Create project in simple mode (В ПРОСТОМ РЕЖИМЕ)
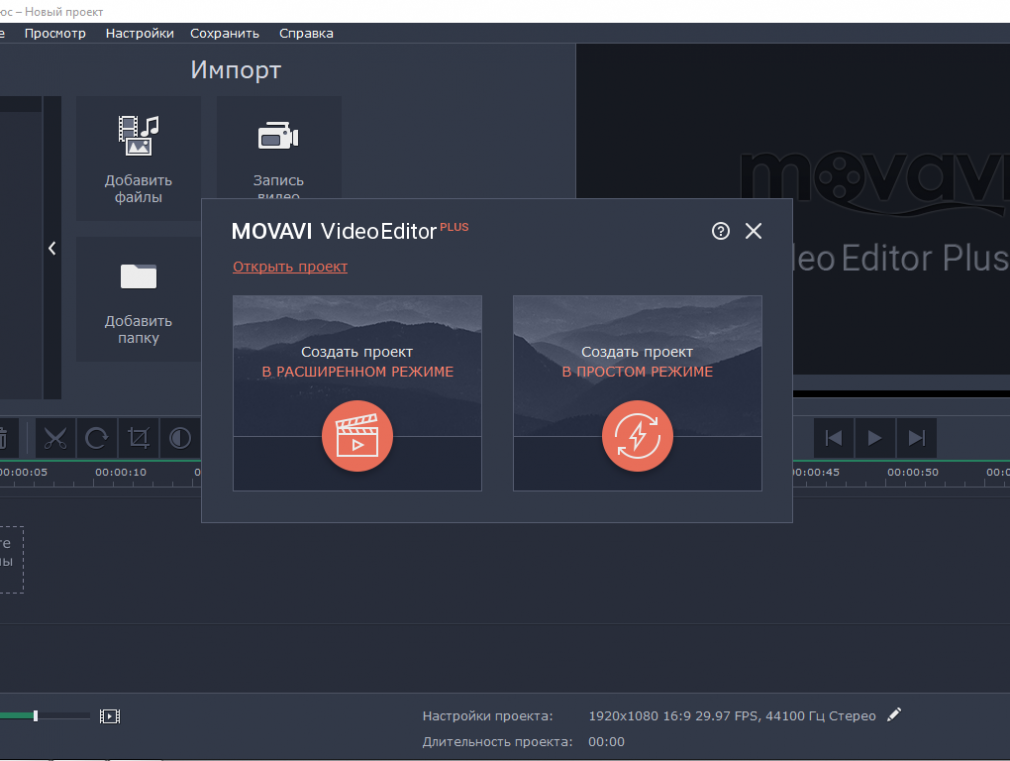The height and width of the screenshot is (761, 1010). (638, 393)
